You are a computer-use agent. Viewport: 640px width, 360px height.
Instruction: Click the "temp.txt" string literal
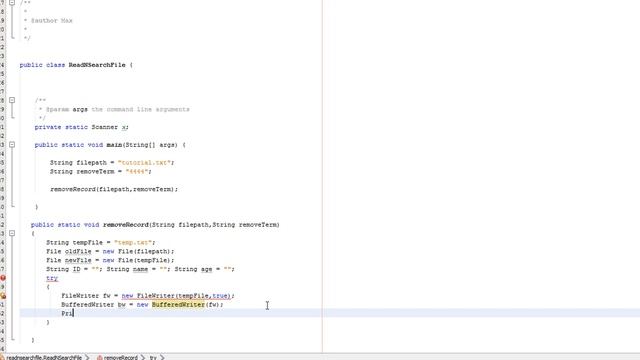tap(133, 242)
